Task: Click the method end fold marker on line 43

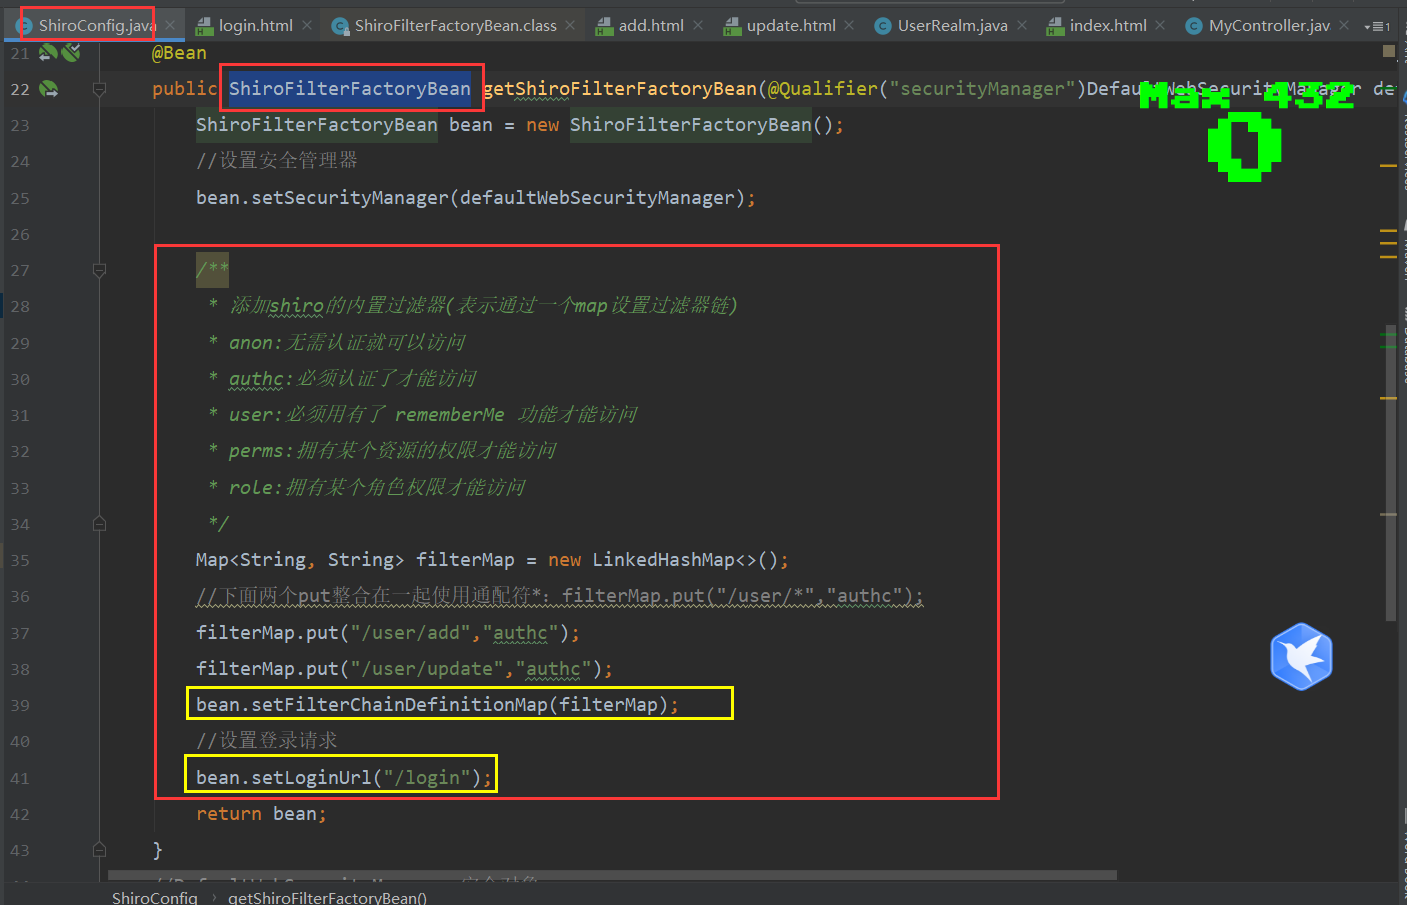Action: point(99,850)
